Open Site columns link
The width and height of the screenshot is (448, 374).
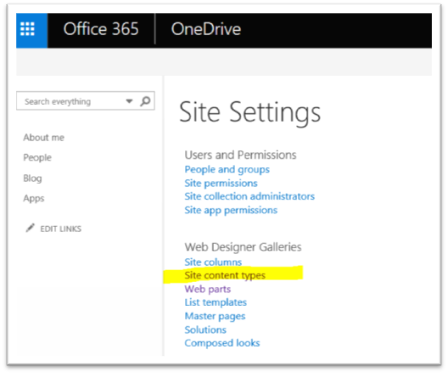pyautogui.click(x=213, y=262)
